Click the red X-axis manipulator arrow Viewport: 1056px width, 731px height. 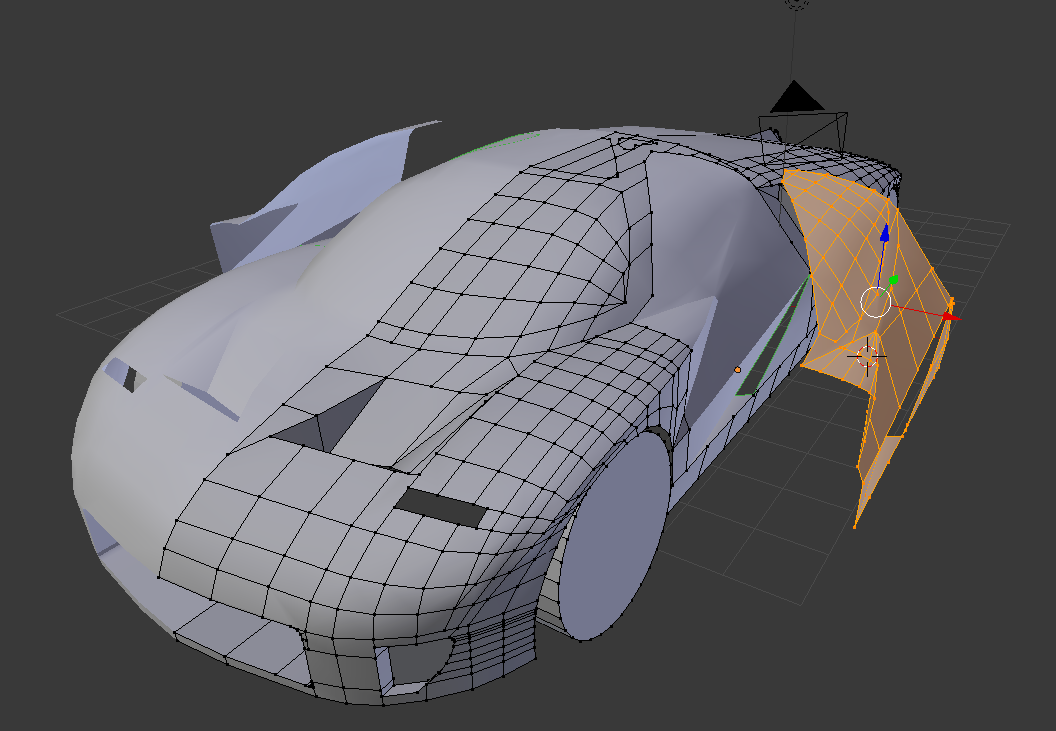click(952, 316)
